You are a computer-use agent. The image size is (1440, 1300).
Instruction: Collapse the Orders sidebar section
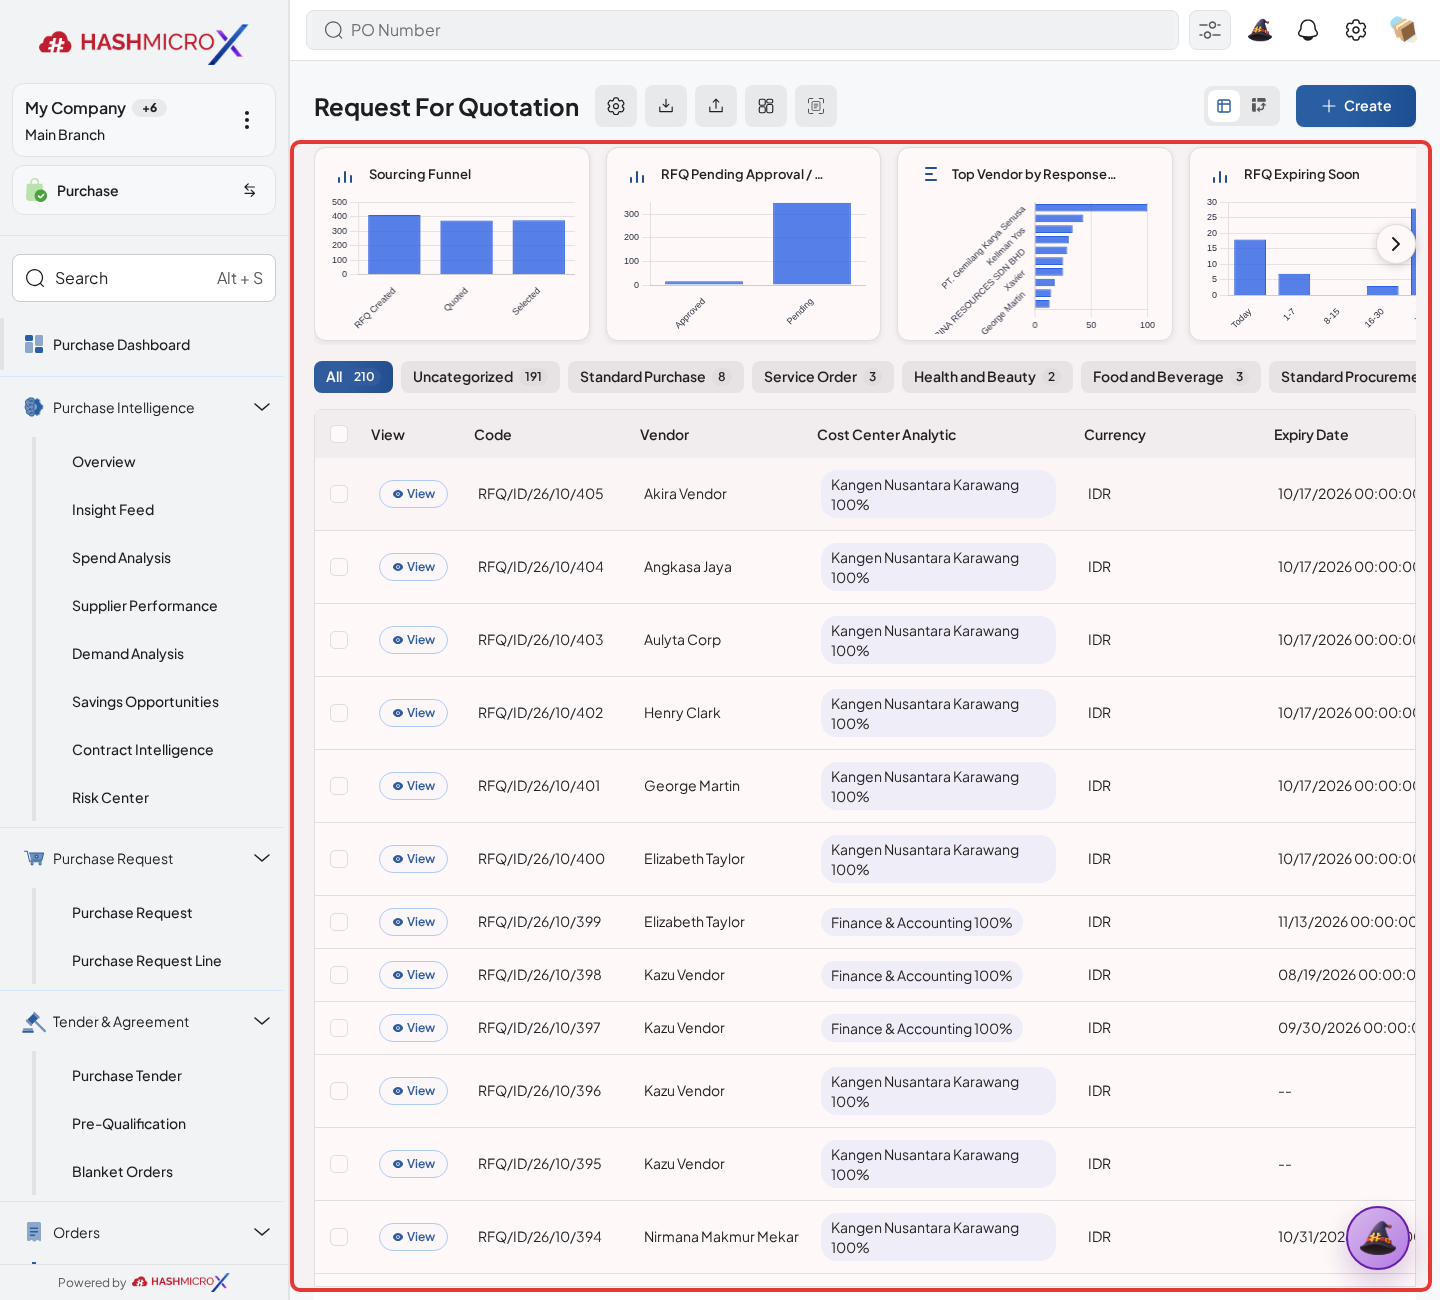coord(262,1232)
